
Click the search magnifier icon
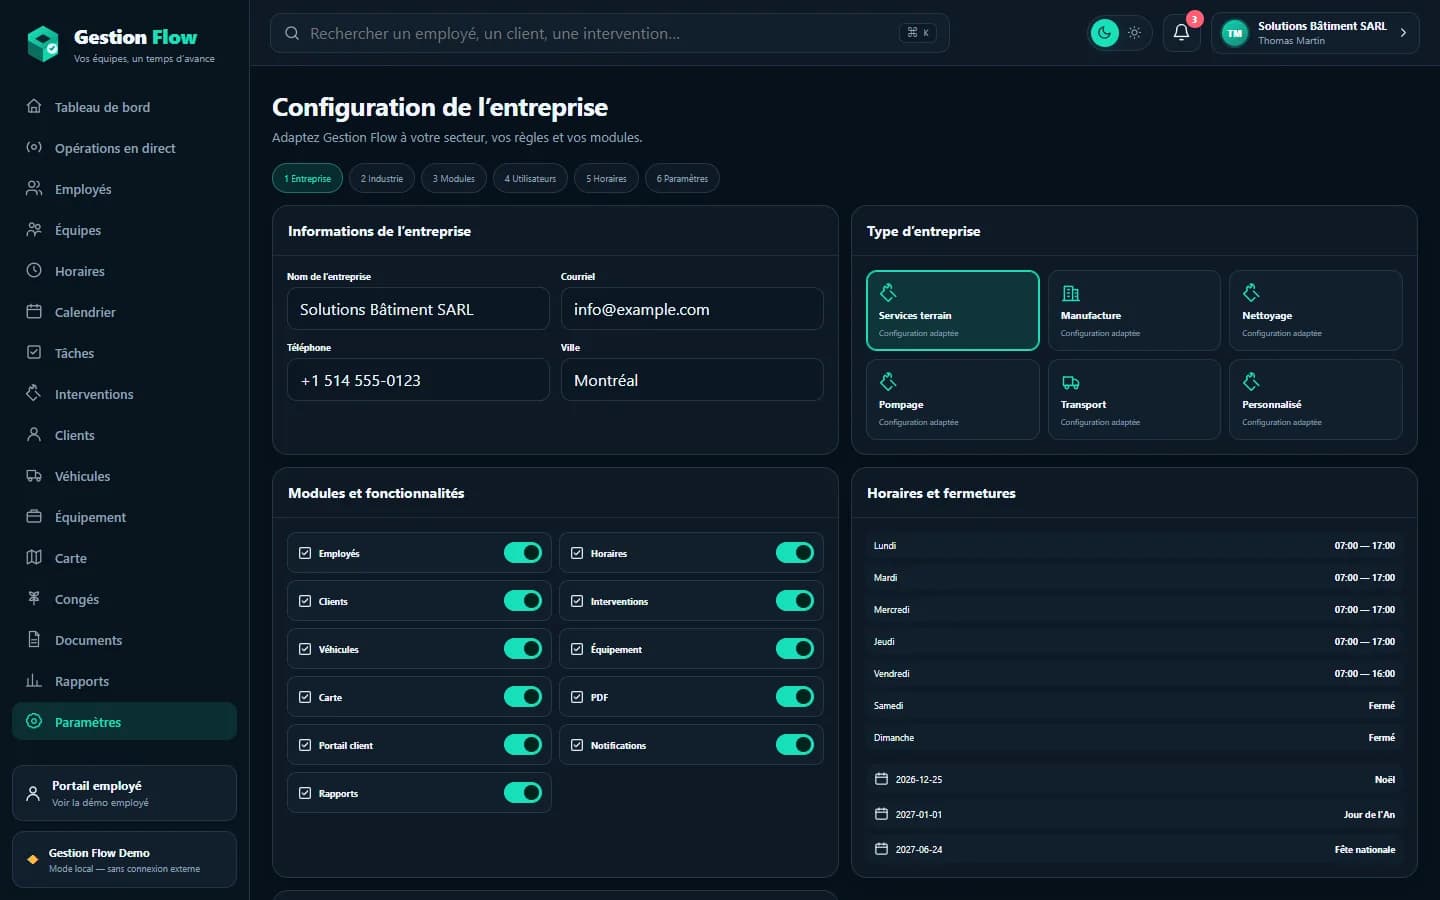[x=292, y=33]
